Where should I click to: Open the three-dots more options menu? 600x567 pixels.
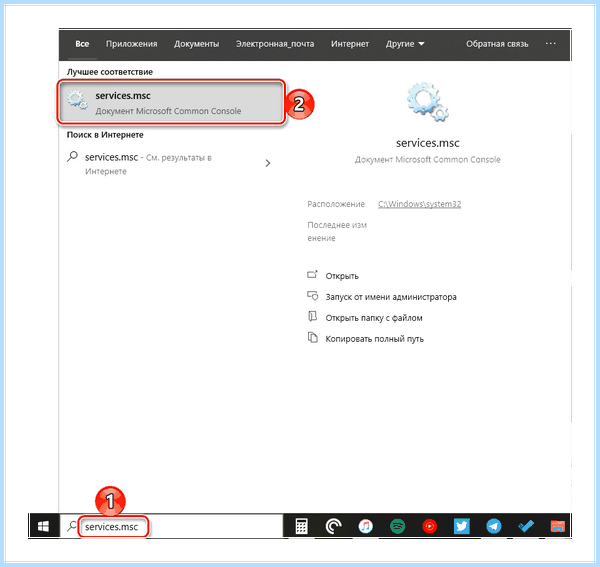(x=551, y=44)
